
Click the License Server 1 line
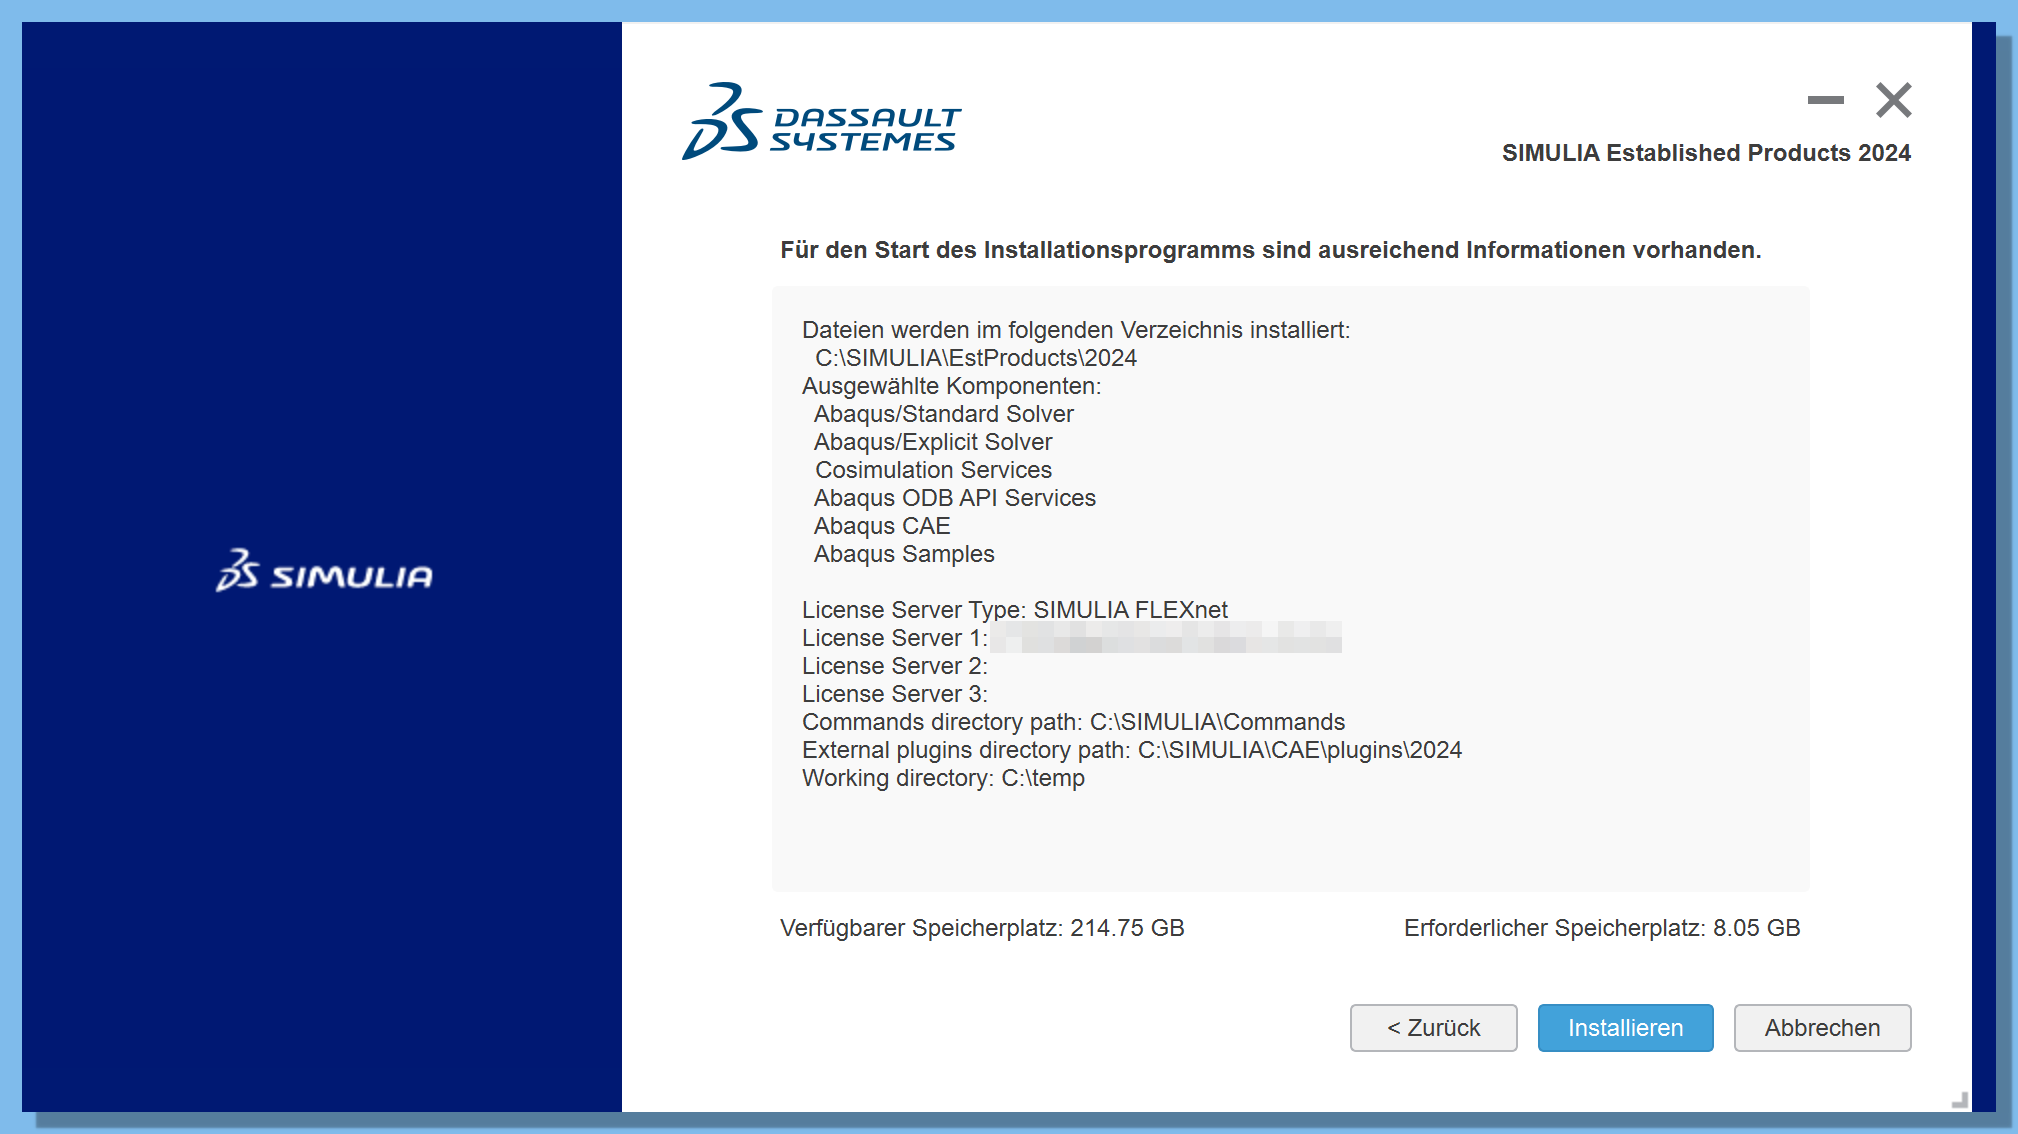point(1071,638)
